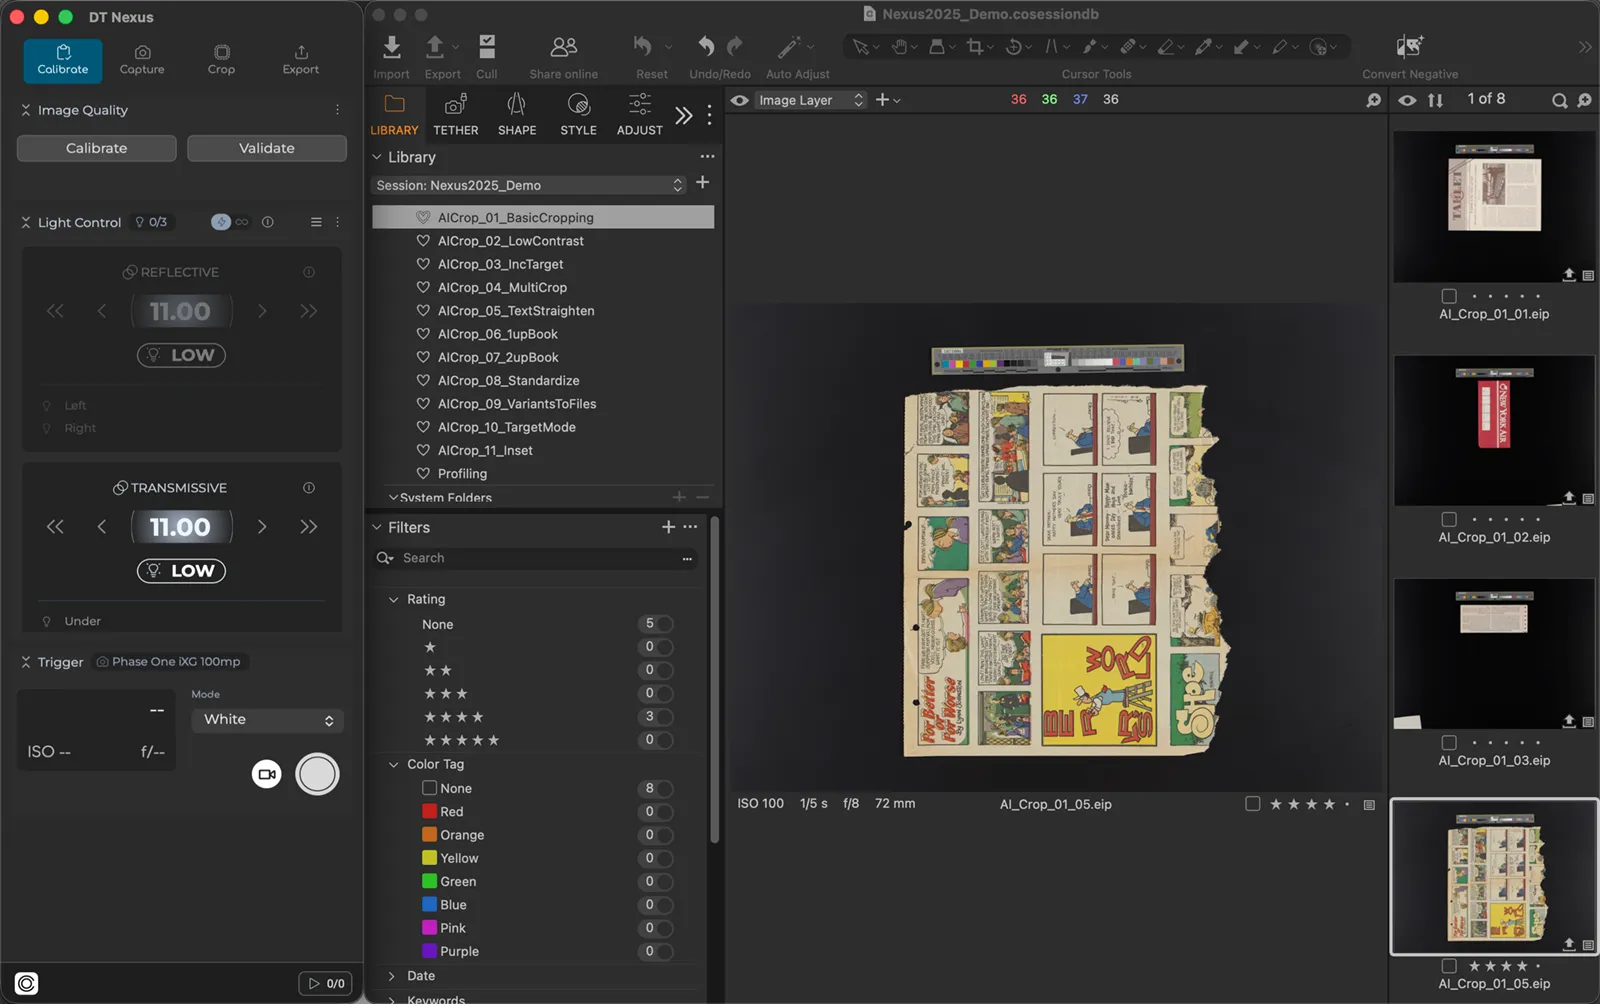
Task: Switch to the TETHER tool tab
Action: pyautogui.click(x=456, y=114)
